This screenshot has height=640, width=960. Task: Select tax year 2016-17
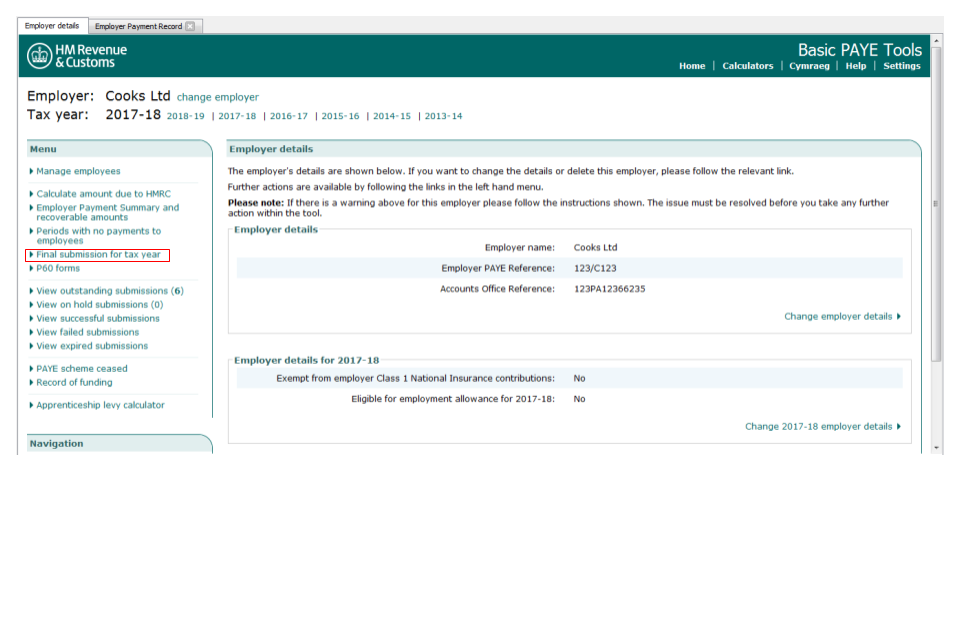(x=288, y=116)
